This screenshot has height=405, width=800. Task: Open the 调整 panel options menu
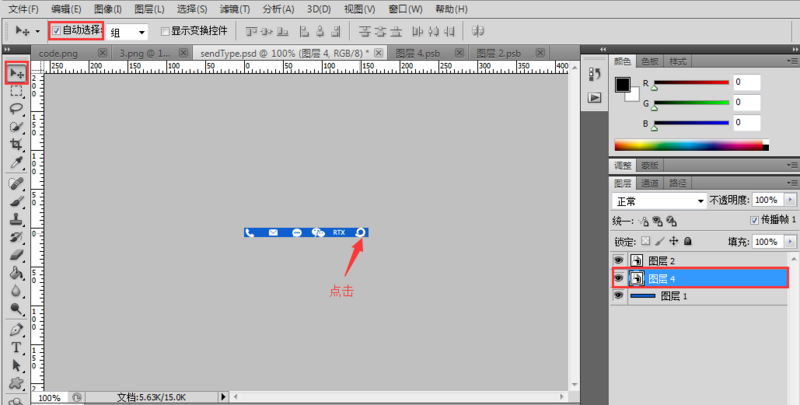point(792,165)
